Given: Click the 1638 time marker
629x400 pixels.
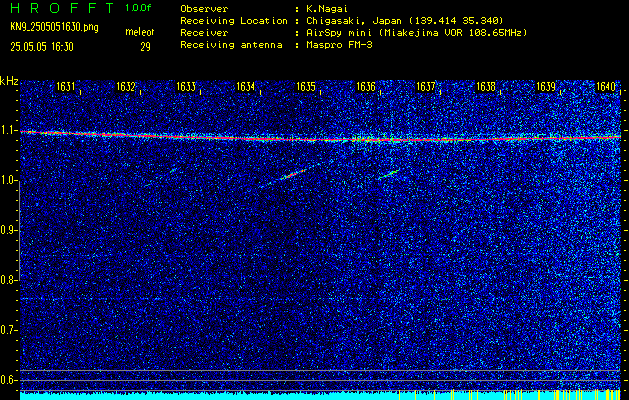Looking at the screenshot, I should click(x=486, y=86).
